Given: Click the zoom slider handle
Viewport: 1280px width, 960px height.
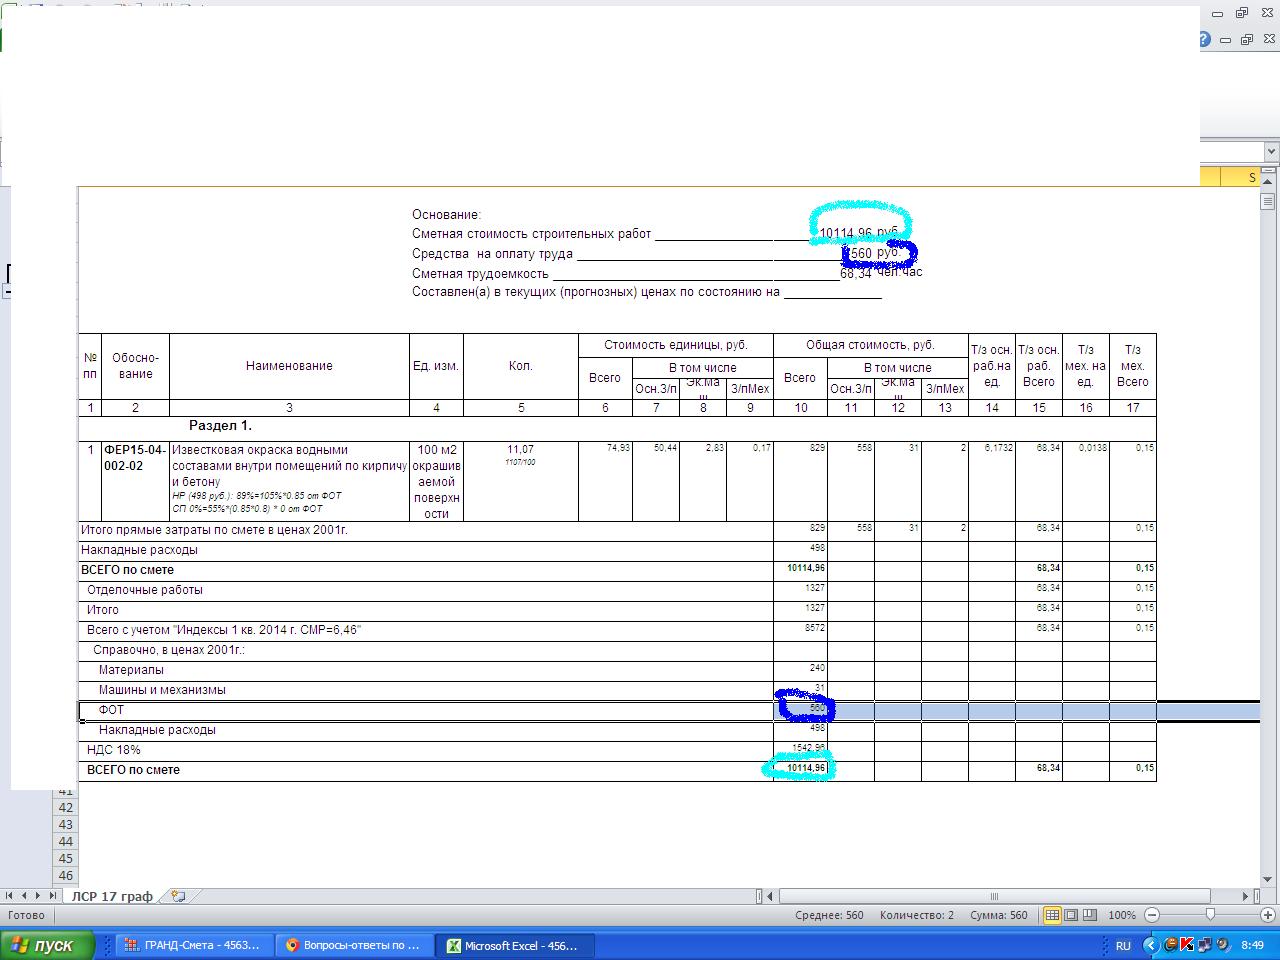Looking at the screenshot, I should click(1210, 915).
